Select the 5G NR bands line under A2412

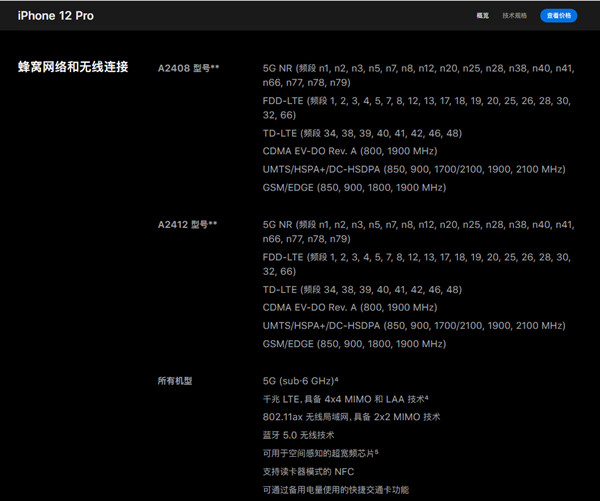coord(418,232)
